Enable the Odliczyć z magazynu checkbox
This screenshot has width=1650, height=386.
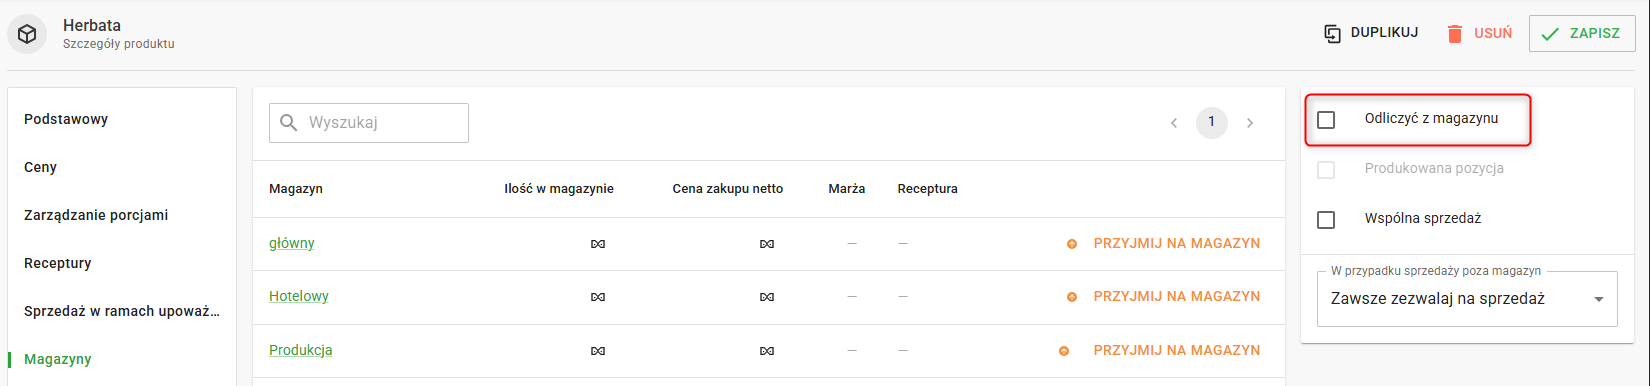click(1326, 120)
